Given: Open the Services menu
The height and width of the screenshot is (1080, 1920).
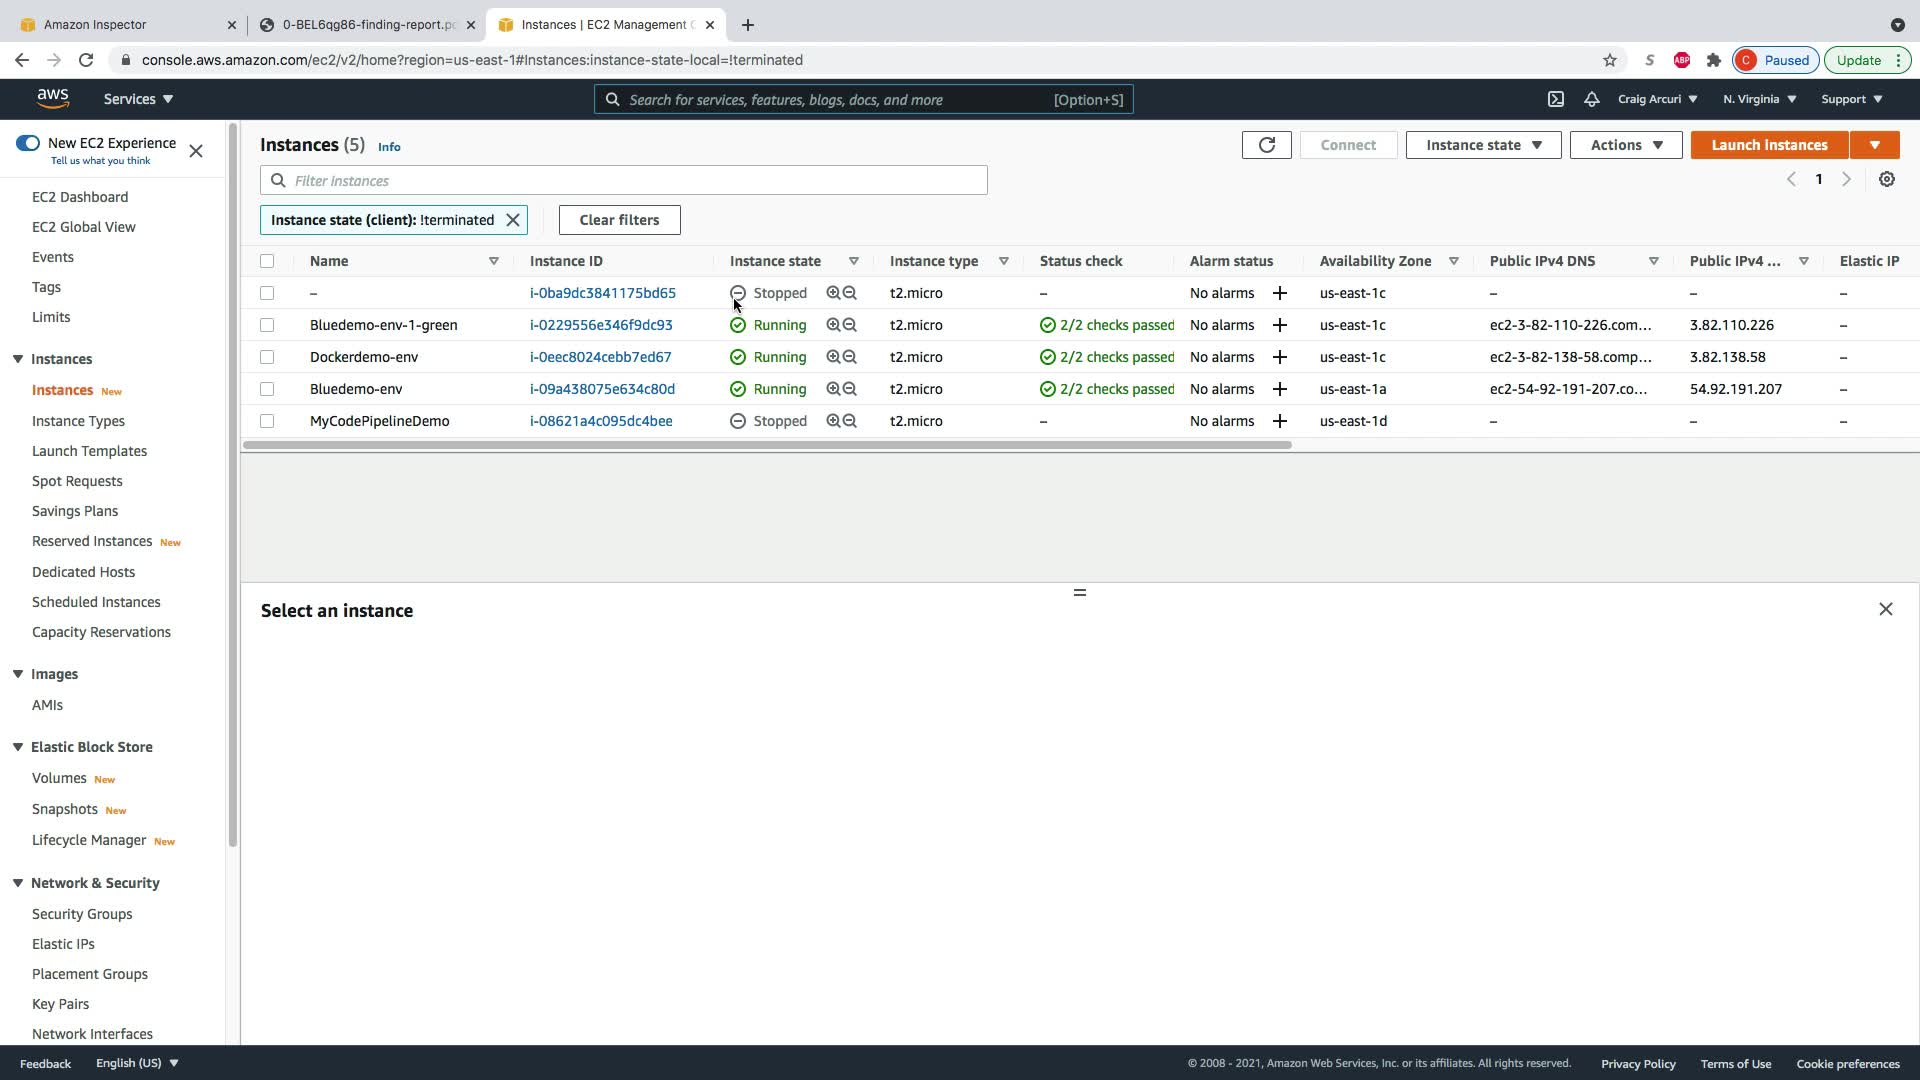Looking at the screenshot, I should tap(138, 99).
